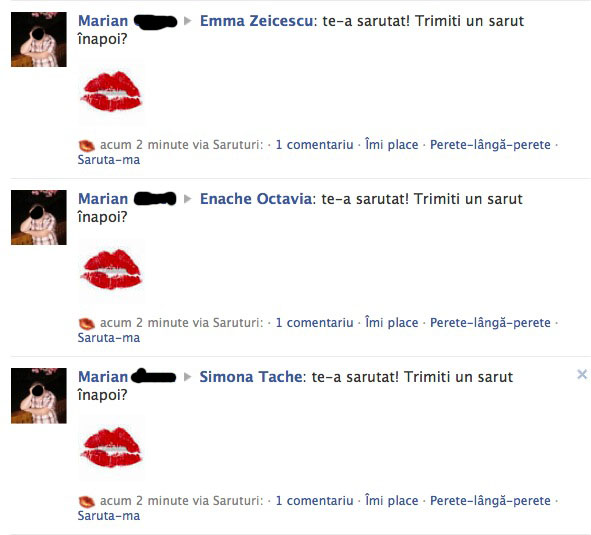Click Saruta-ma under the first post

pos(109,160)
